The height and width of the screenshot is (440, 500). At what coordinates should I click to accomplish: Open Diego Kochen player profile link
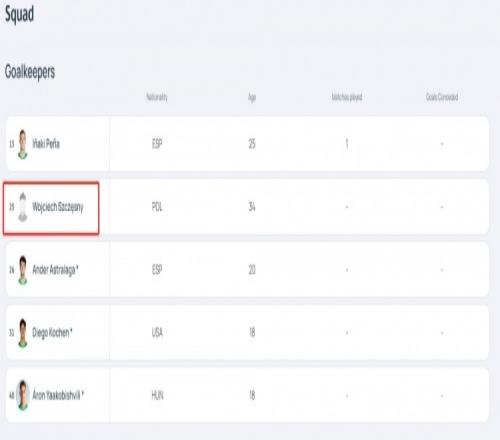[x=52, y=333]
